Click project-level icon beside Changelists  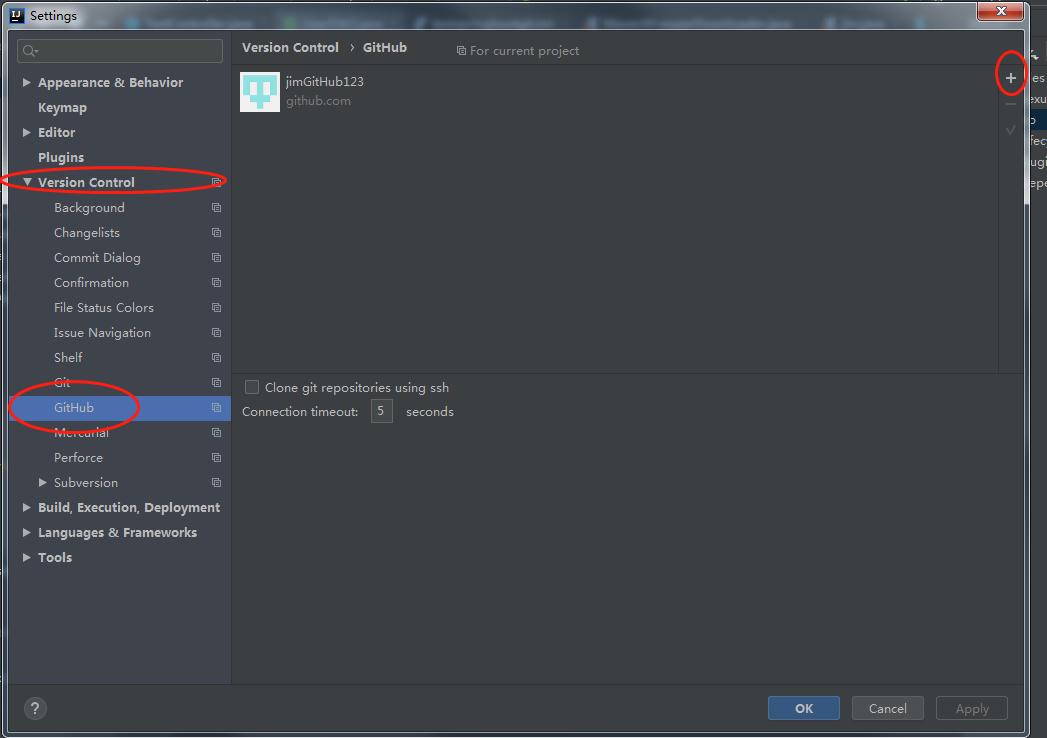(x=216, y=232)
